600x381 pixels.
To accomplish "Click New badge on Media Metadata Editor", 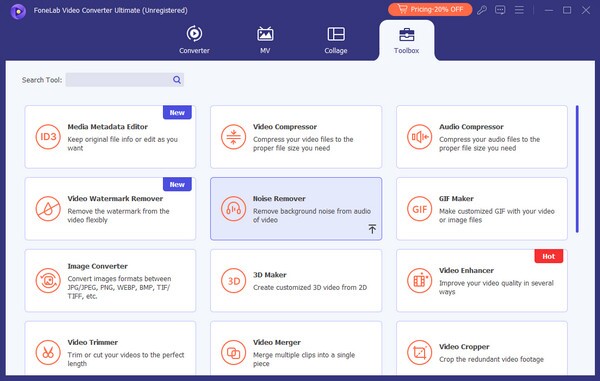I will (x=177, y=112).
